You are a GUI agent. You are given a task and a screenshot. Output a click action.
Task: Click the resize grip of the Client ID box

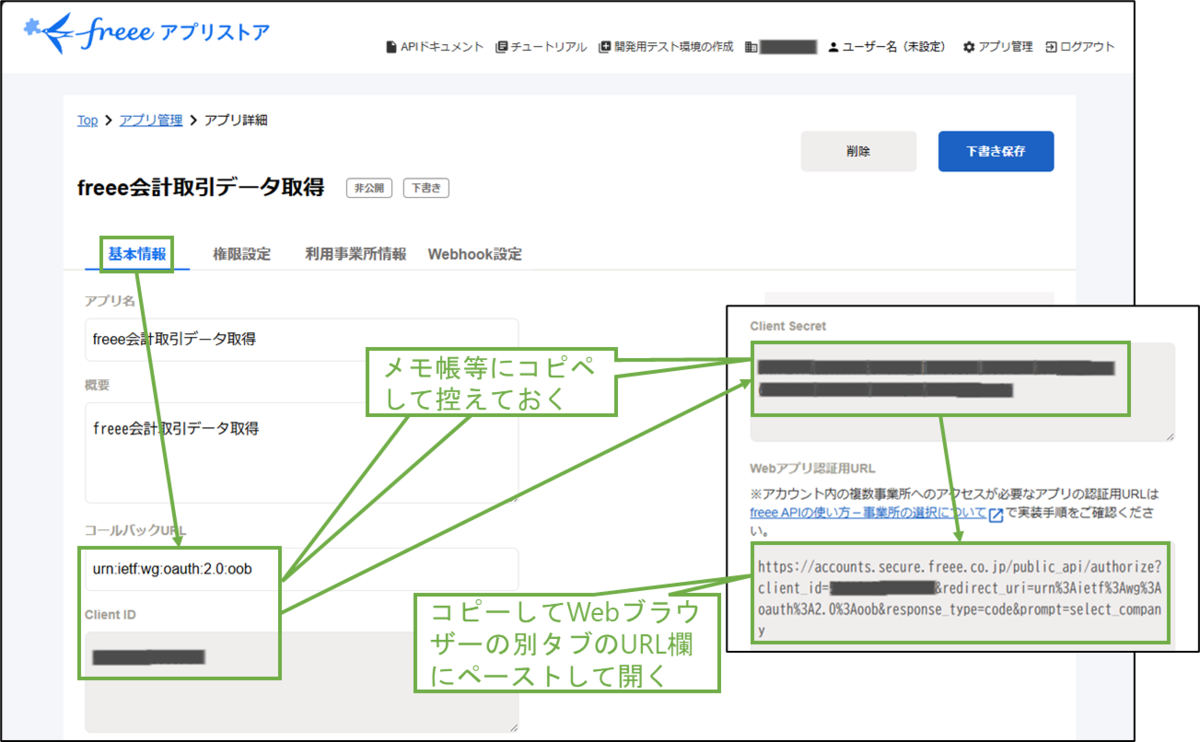(x=513, y=727)
